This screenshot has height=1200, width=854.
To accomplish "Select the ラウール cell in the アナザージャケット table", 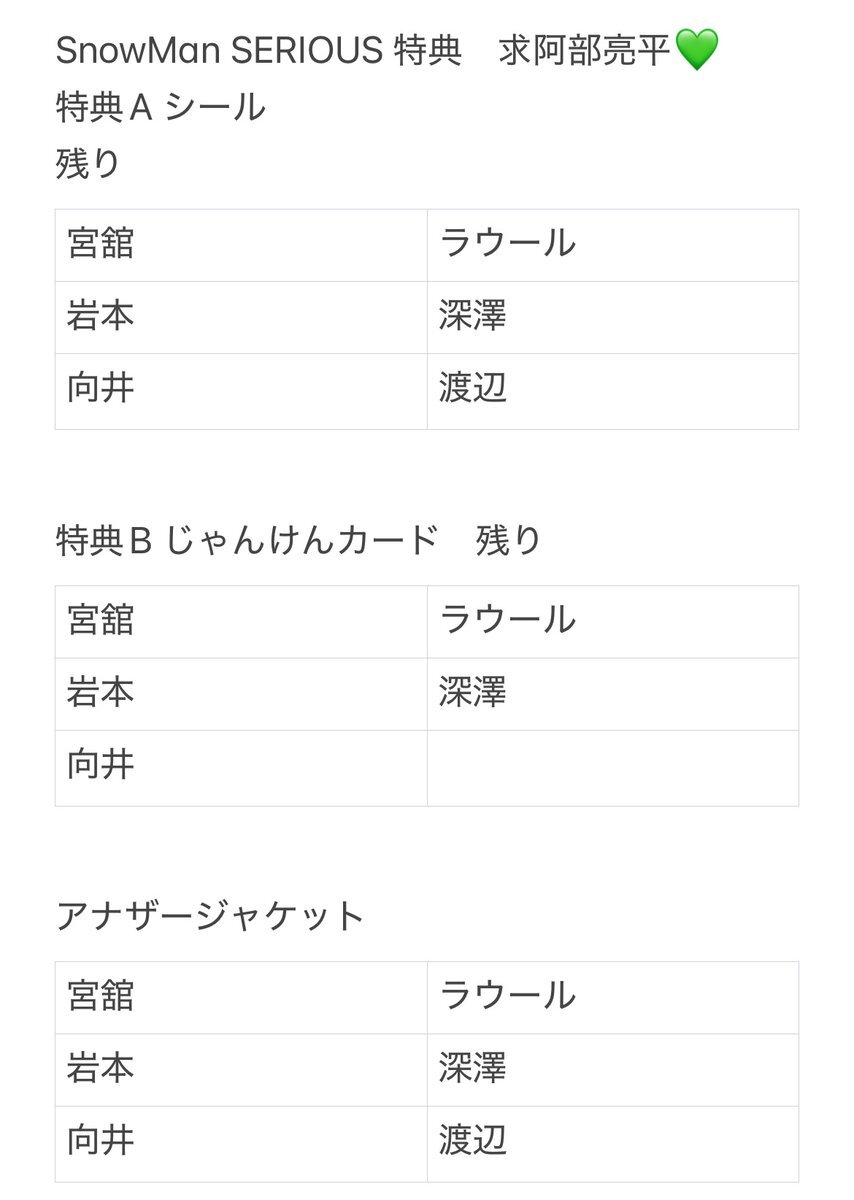I will pyautogui.click(x=613, y=997).
